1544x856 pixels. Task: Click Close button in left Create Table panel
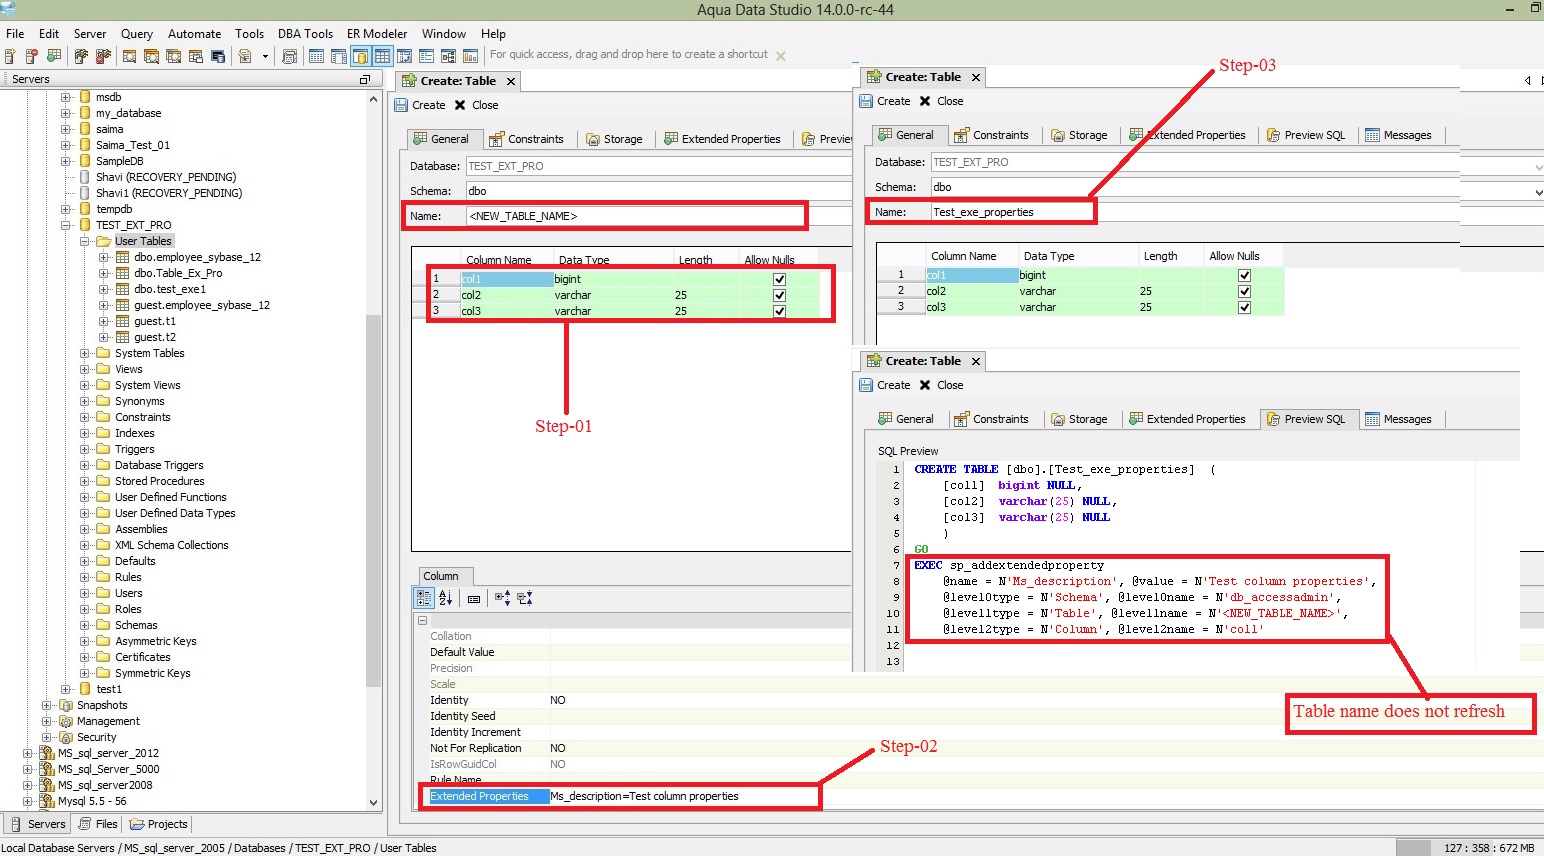click(476, 105)
